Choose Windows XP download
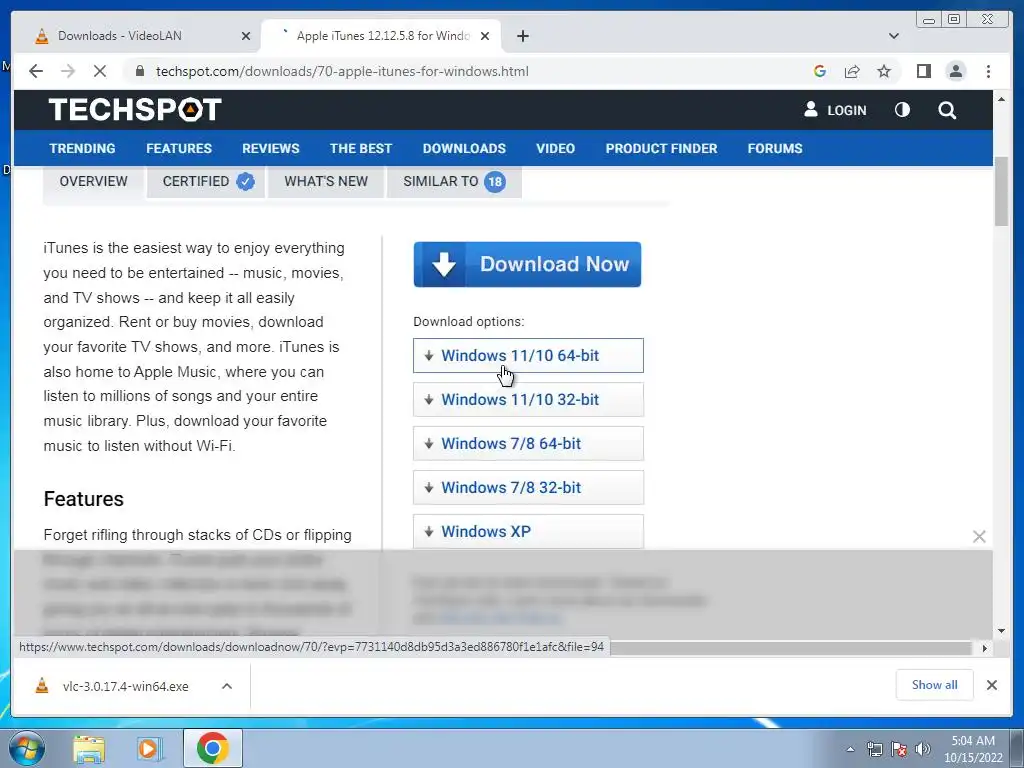Screen dimensions: 1024x768 (x=528, y=531)
